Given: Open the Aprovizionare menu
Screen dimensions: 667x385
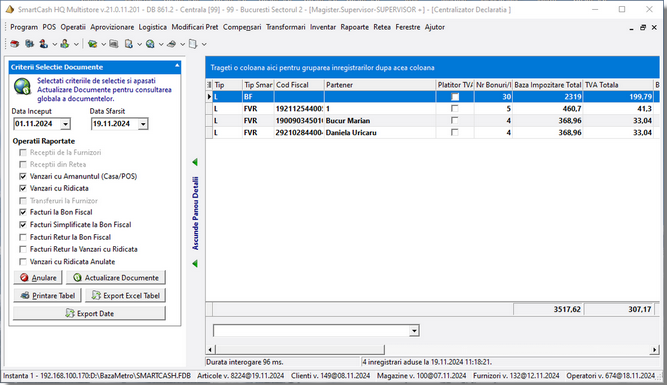Looking at the screenshot, I should (112, 27).
